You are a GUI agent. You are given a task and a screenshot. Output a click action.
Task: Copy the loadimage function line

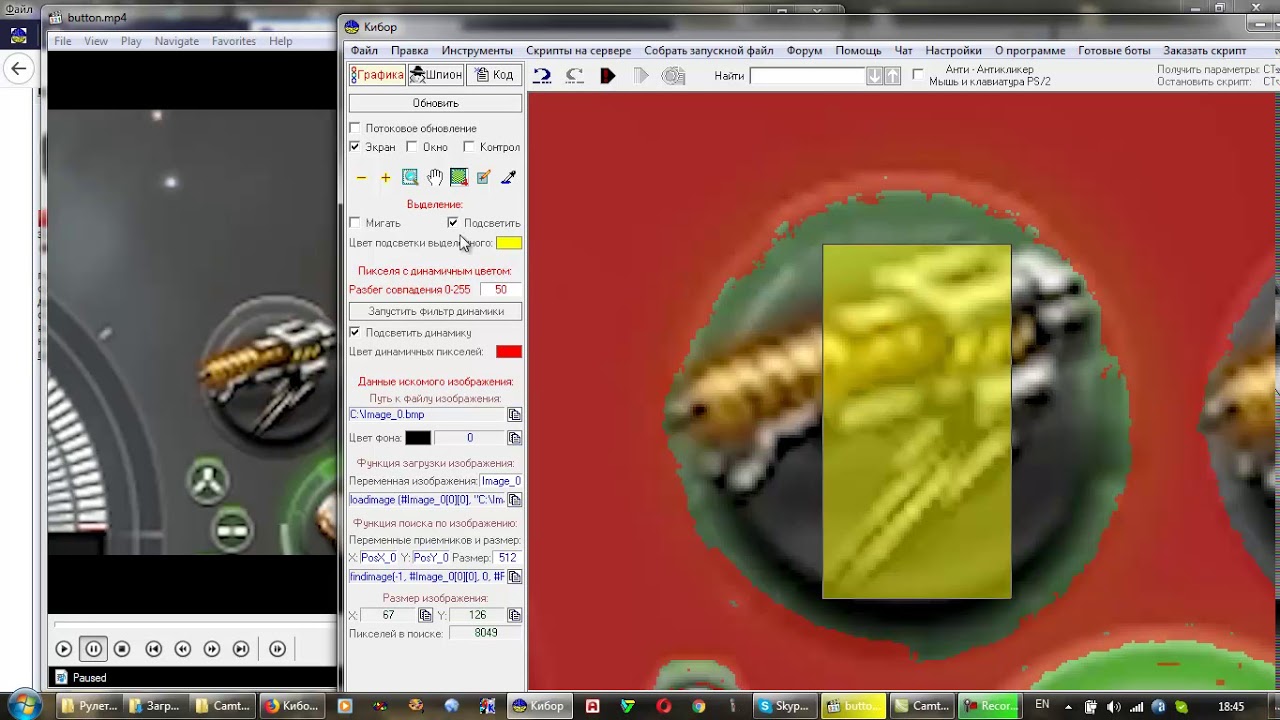514,500
